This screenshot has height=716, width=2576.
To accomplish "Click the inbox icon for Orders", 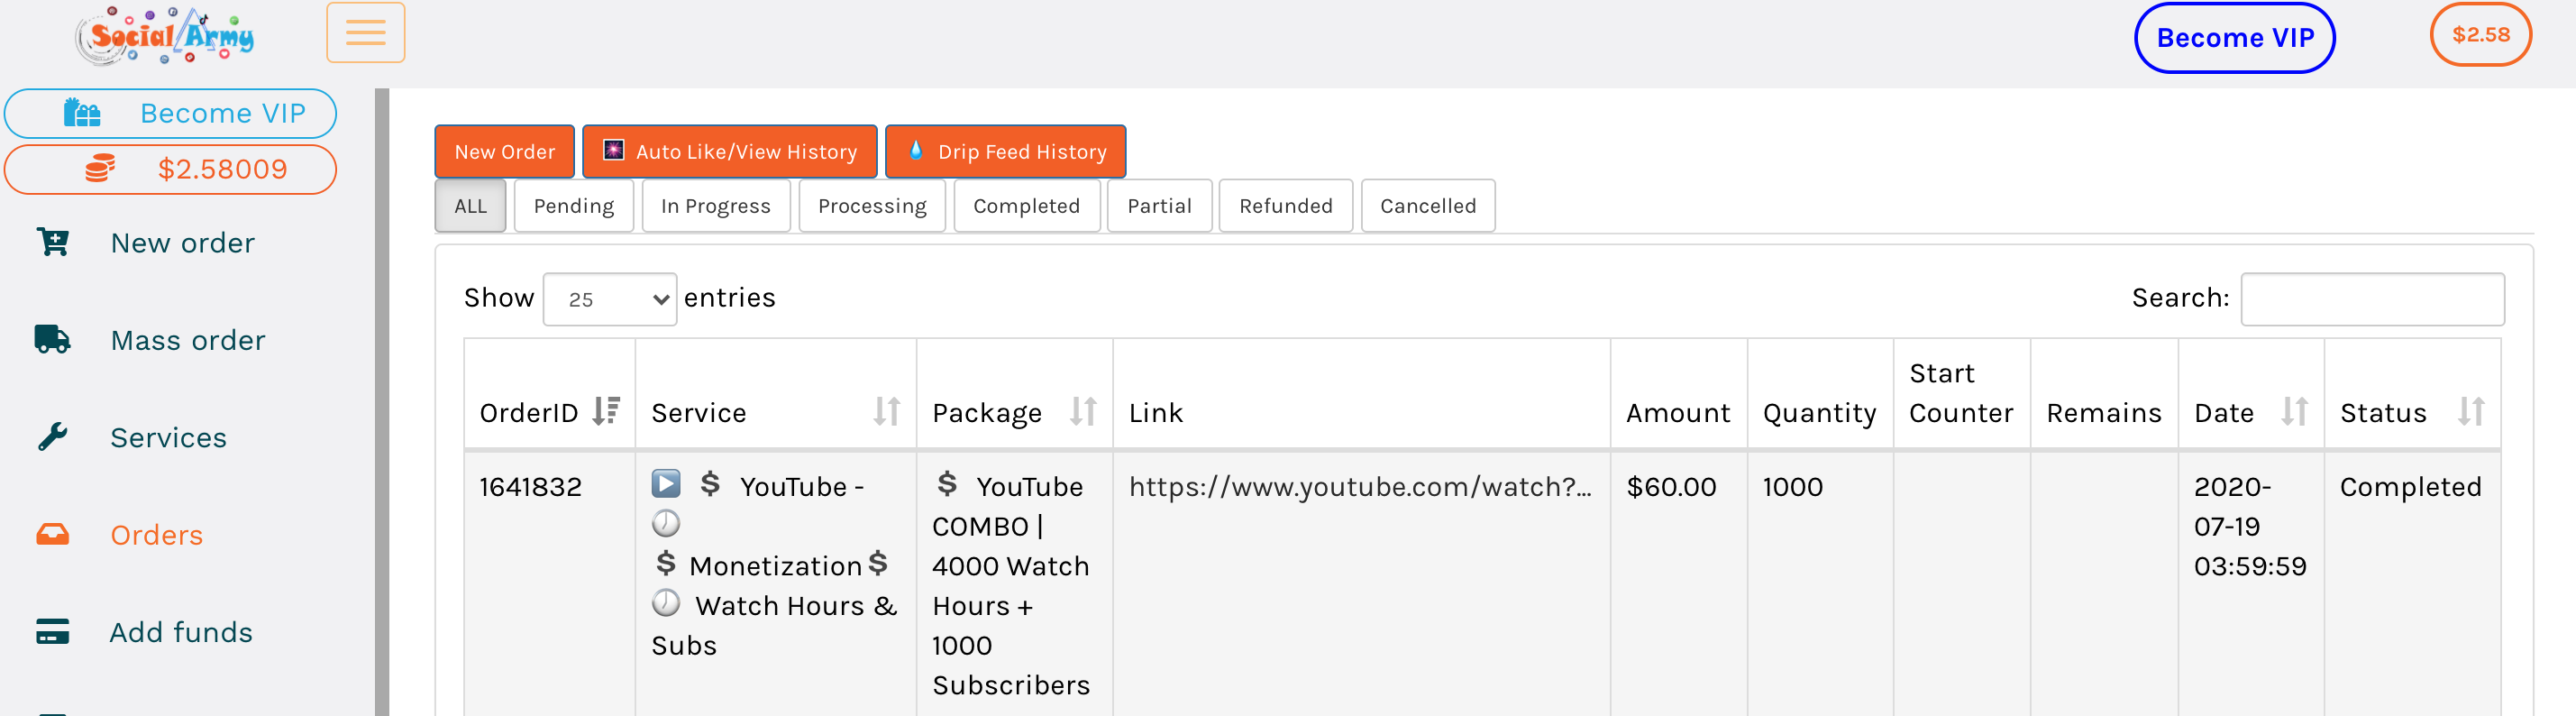I will [x=53, y=534].
